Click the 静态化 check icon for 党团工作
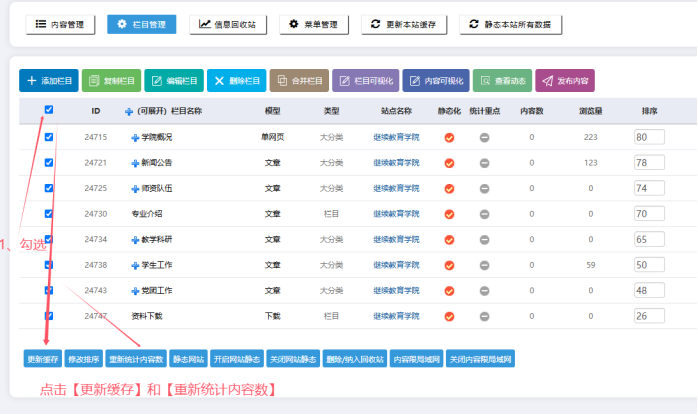The width and height of the screenshot is (698, 415). (449, 290)
